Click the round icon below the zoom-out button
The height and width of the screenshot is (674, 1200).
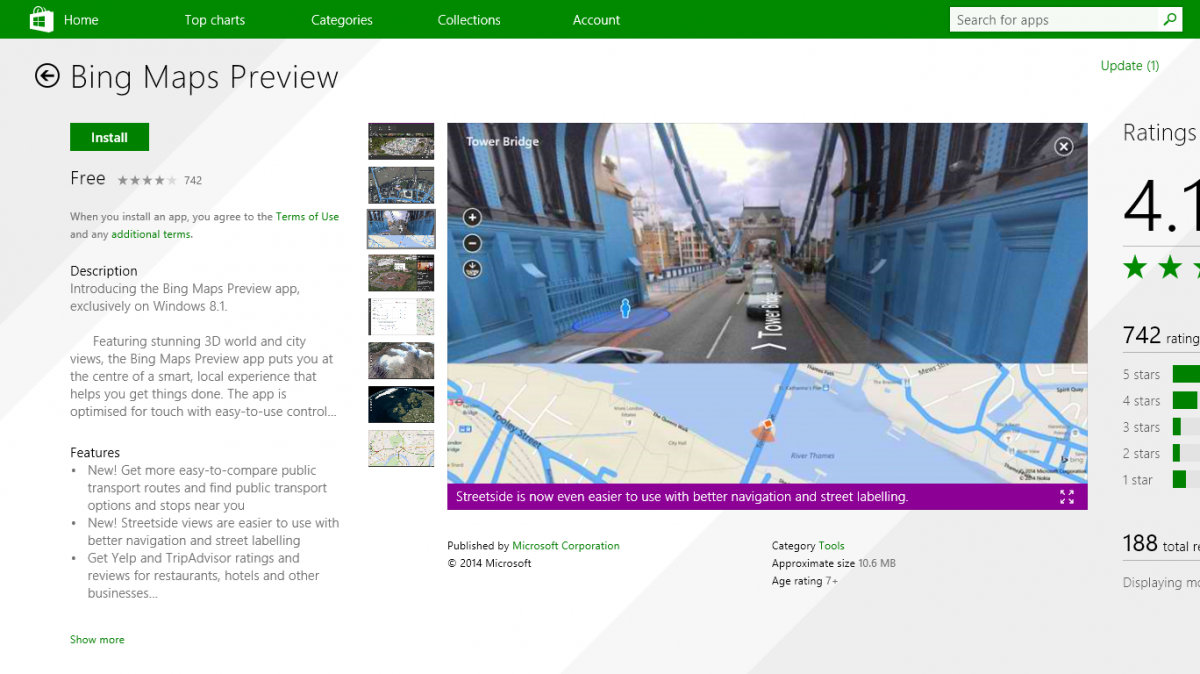point(473,268)
